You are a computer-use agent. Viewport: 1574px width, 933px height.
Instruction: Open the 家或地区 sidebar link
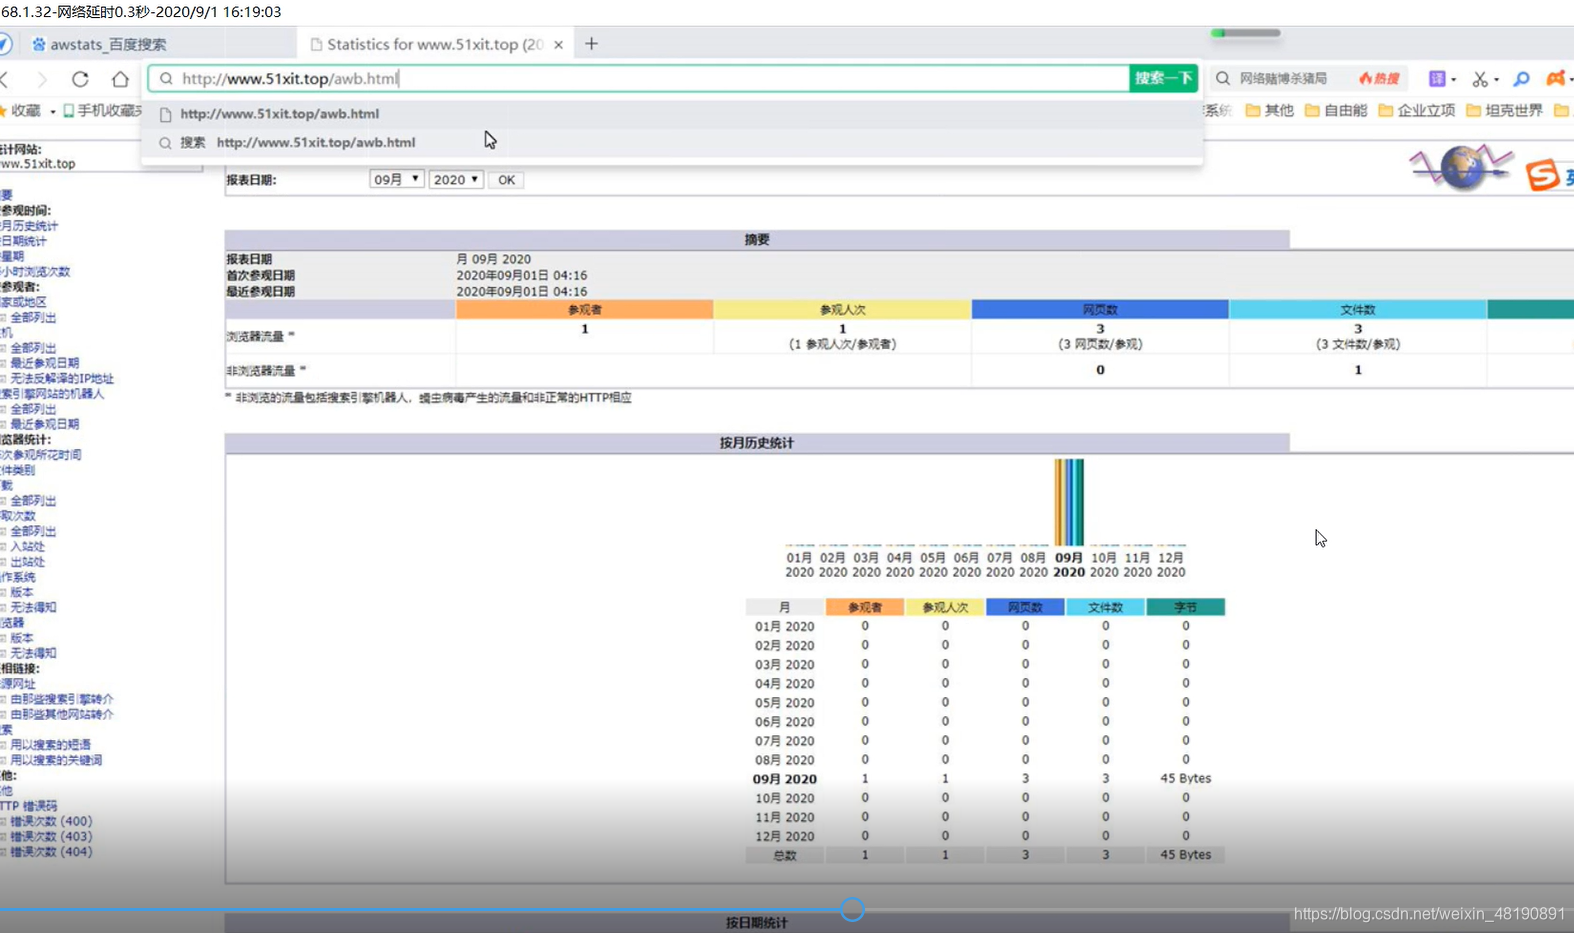coord(24,302)
